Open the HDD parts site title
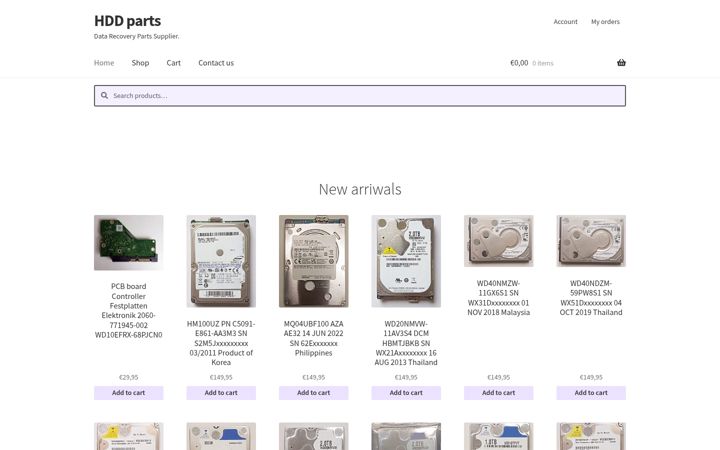Image resolution: width=720 pixels, height=450 pixels. tap(128, 21)
